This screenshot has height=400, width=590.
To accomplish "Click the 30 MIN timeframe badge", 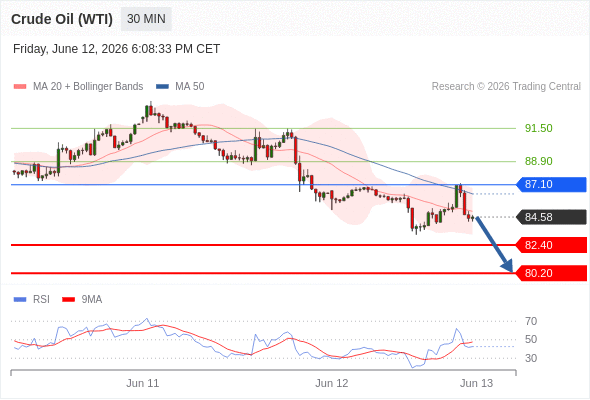I will 146,19.
